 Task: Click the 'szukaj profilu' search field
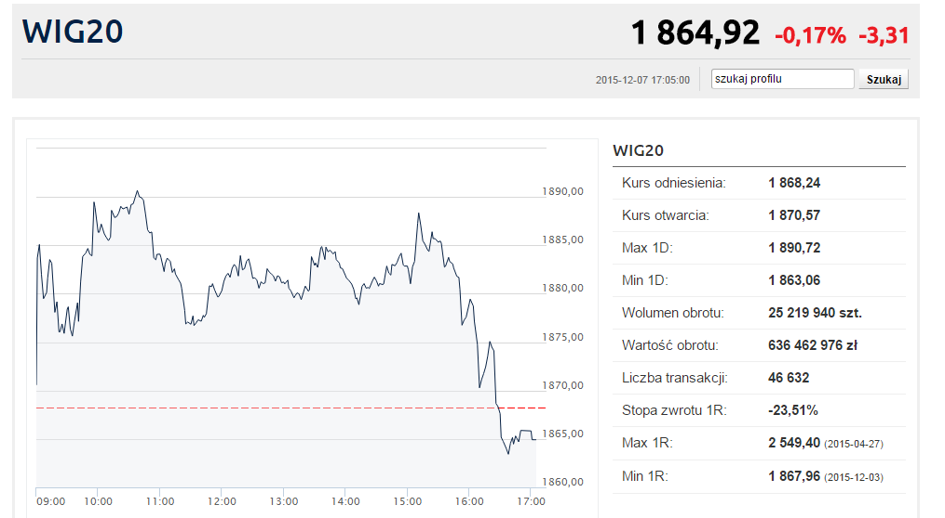click(782, 79)
